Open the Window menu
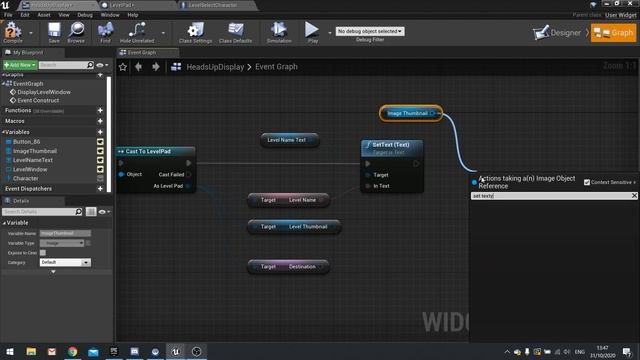The height and width of the screenshot is (360, 640). tap(110, 15)
